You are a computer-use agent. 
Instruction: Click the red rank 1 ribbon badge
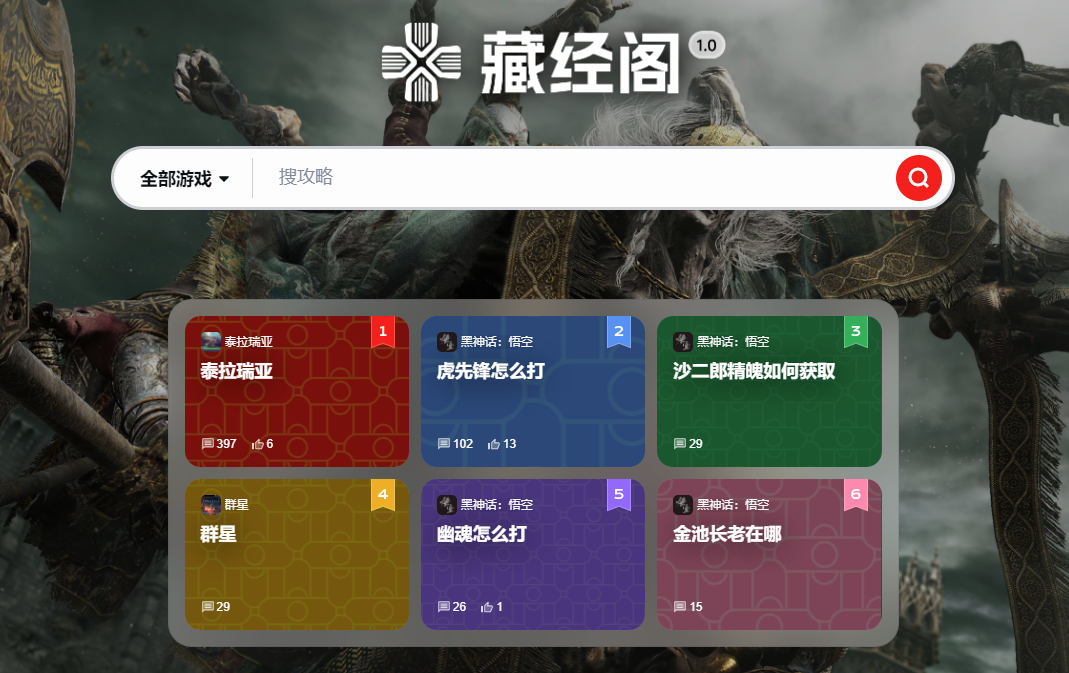[383, 332]
